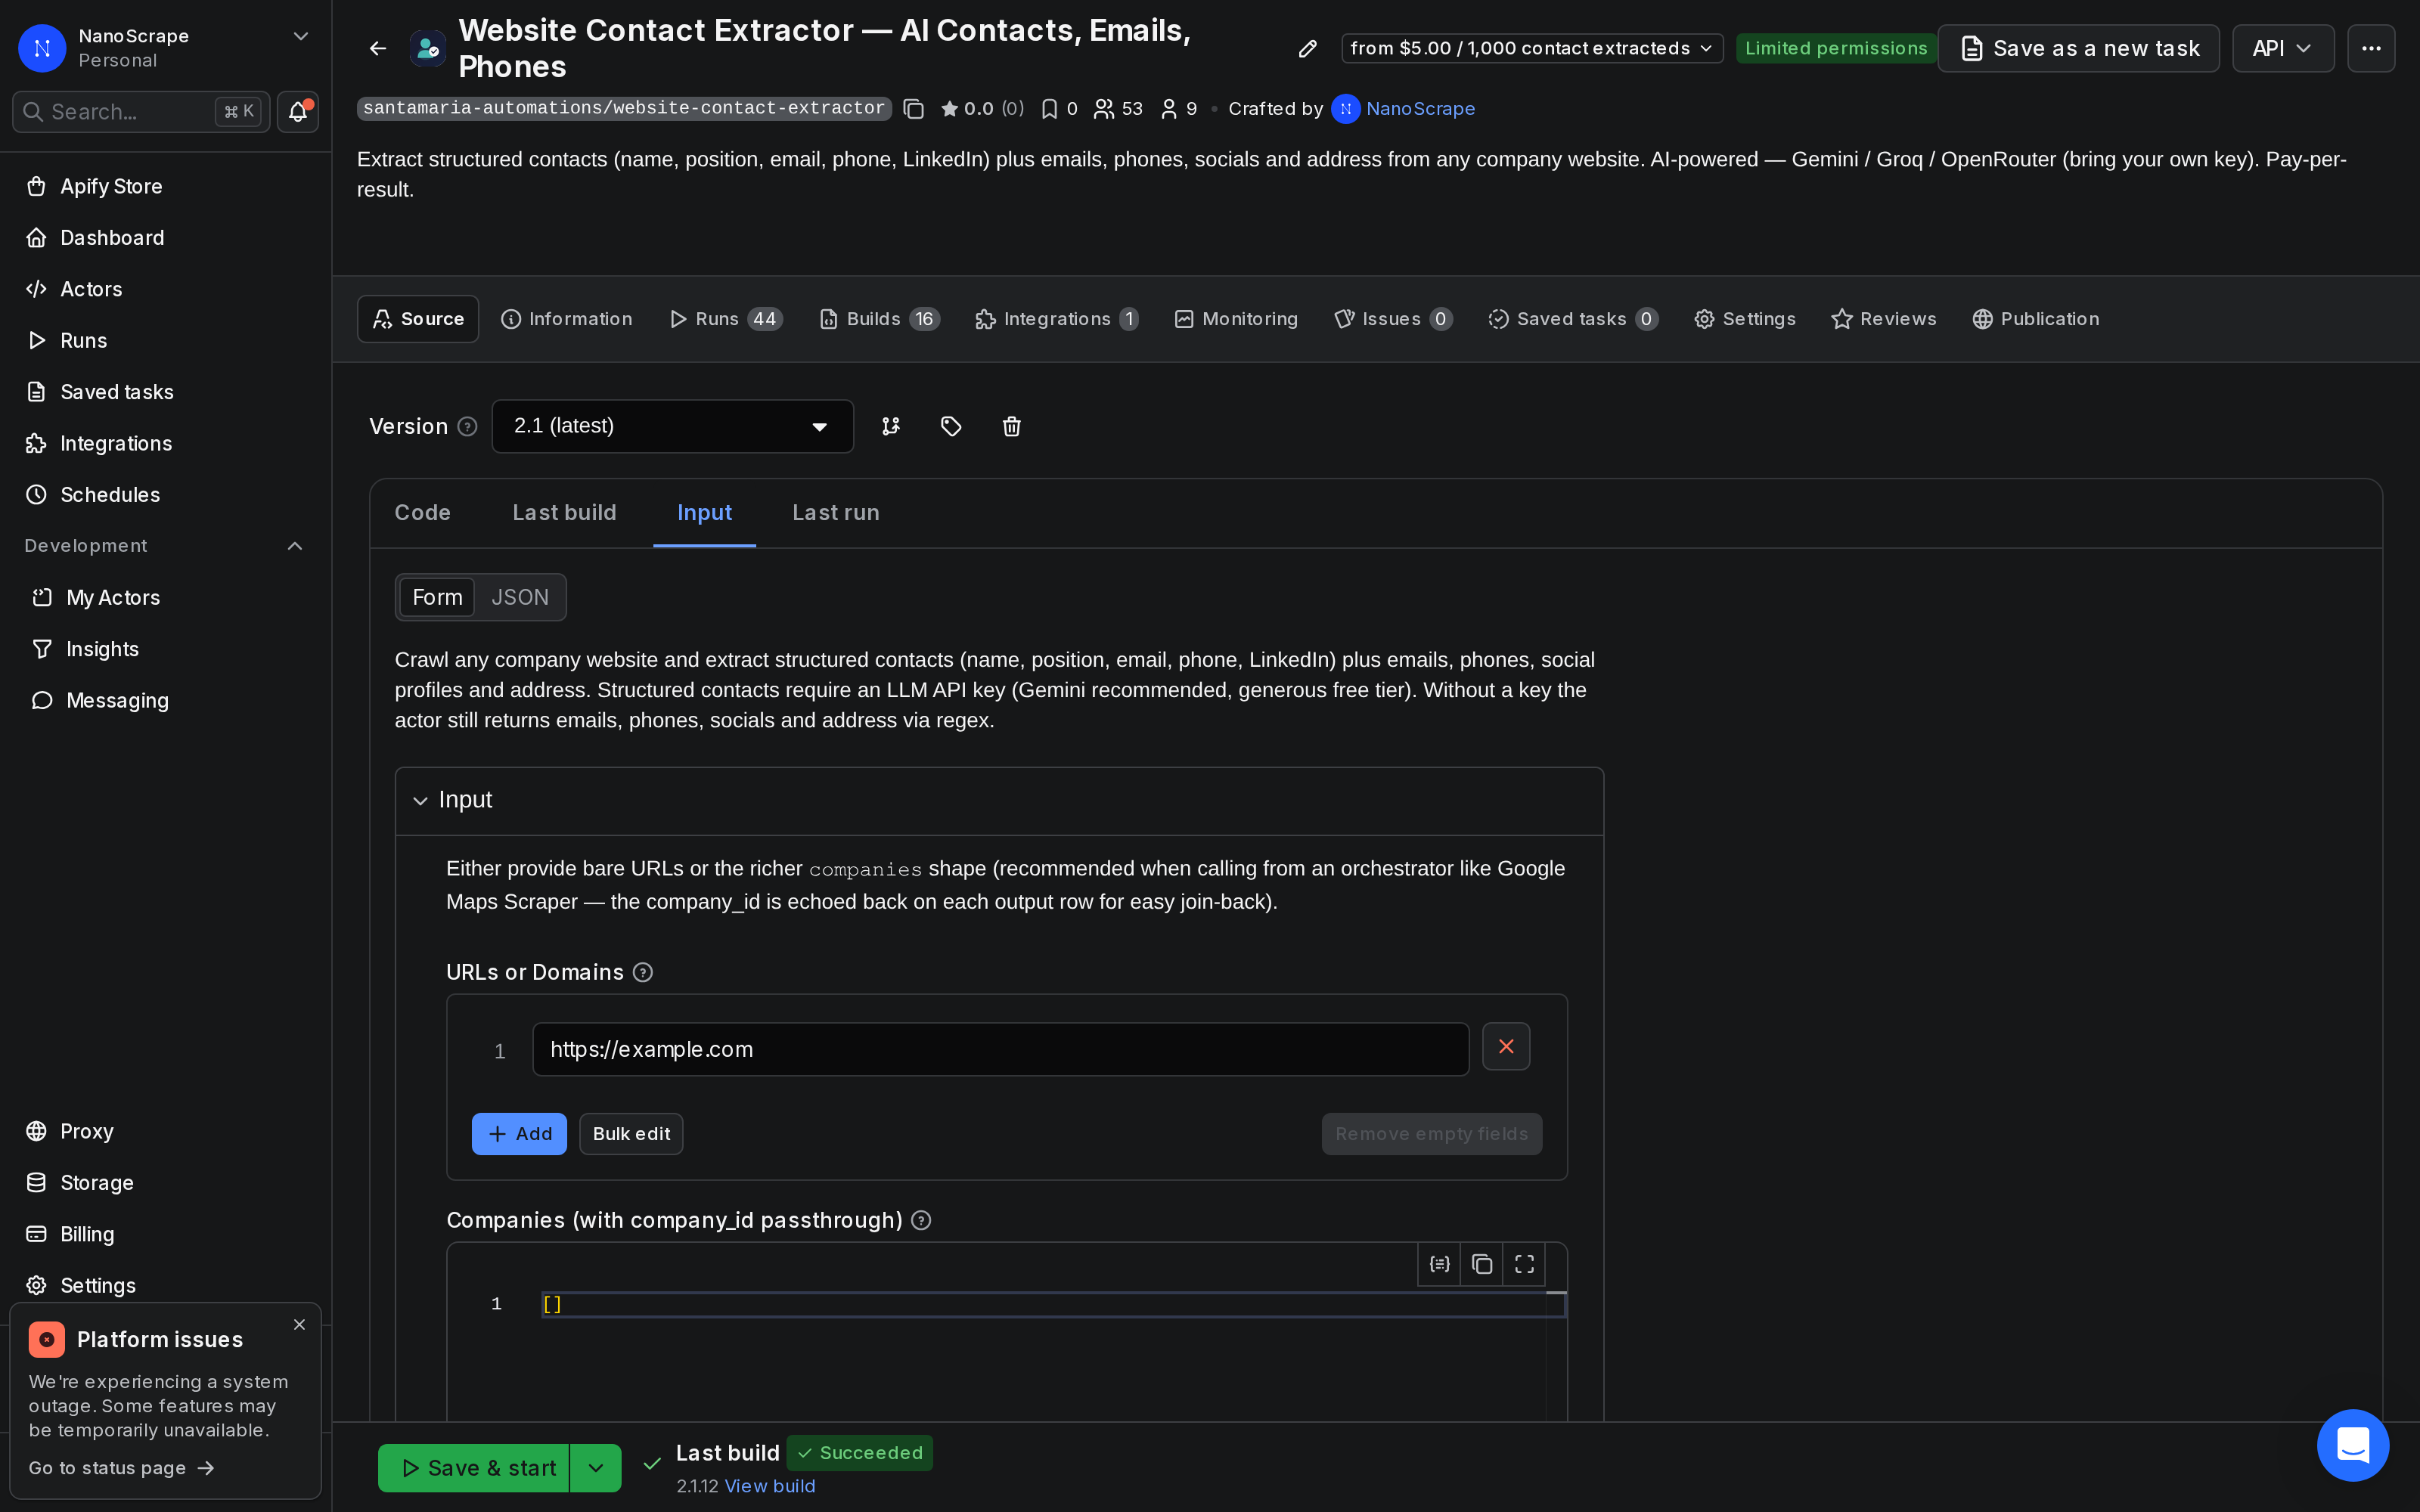The width and height of the screenshot is (2420, 1512).
Task: Switch to the Builds tab
Action: point(879,319)
